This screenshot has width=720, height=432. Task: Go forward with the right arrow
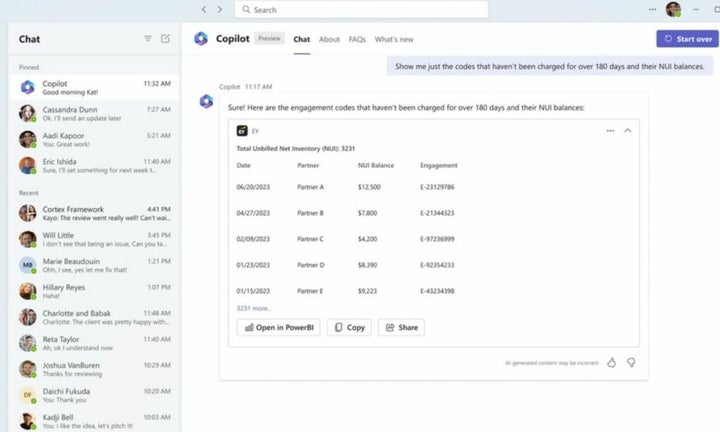220,10
